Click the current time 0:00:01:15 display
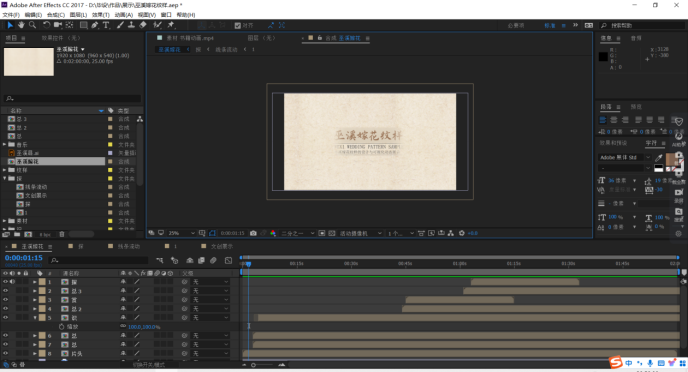 coord(24,258)
